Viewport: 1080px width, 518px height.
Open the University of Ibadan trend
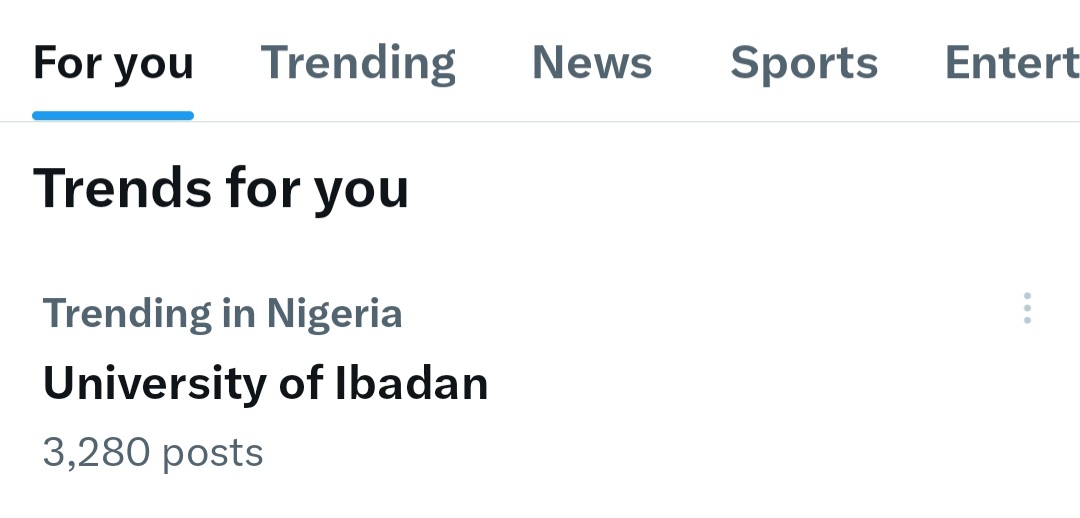click(x=265, y=383)
